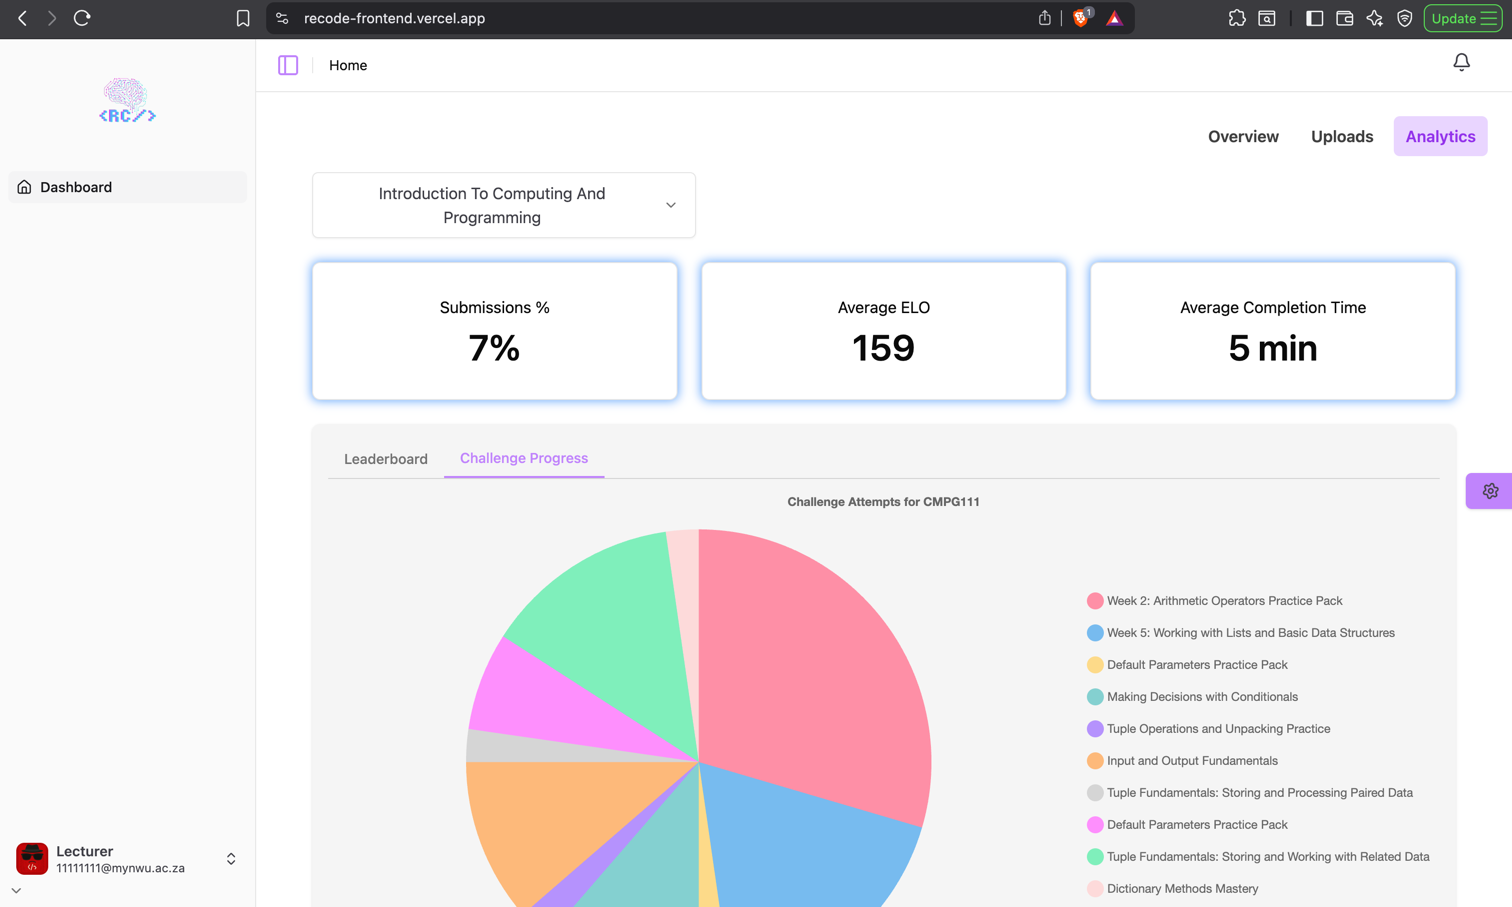Toggle Week 2 Arithmetic Operators legend item
The image size is (1512, 907).
tap(1215, 601)
